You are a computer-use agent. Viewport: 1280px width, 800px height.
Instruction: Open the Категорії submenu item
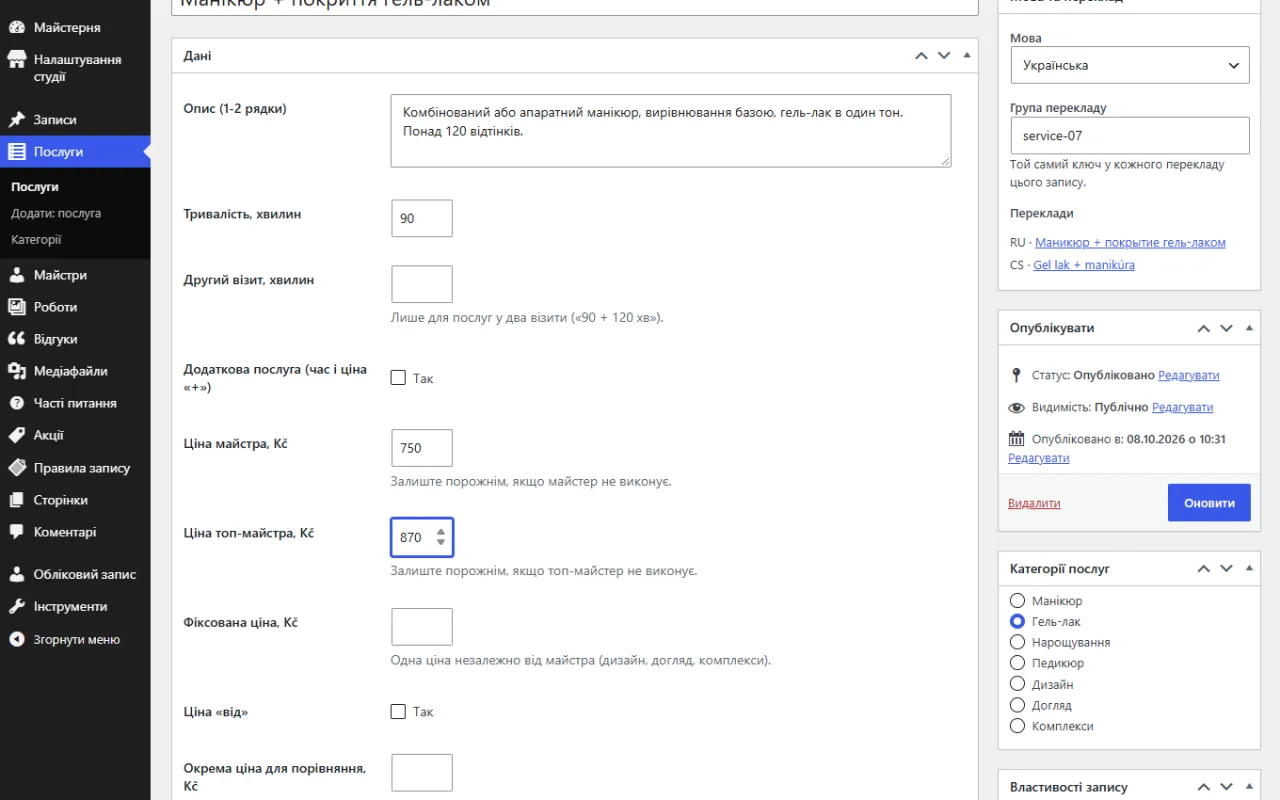coord(36,240)
